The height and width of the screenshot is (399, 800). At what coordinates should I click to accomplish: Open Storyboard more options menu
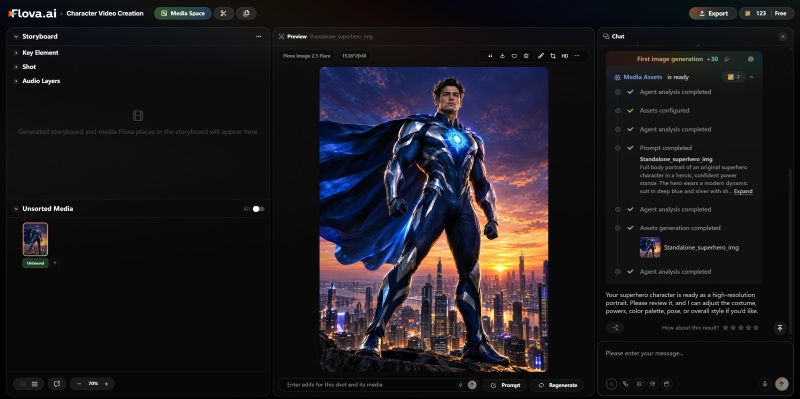tap(258, 37)
